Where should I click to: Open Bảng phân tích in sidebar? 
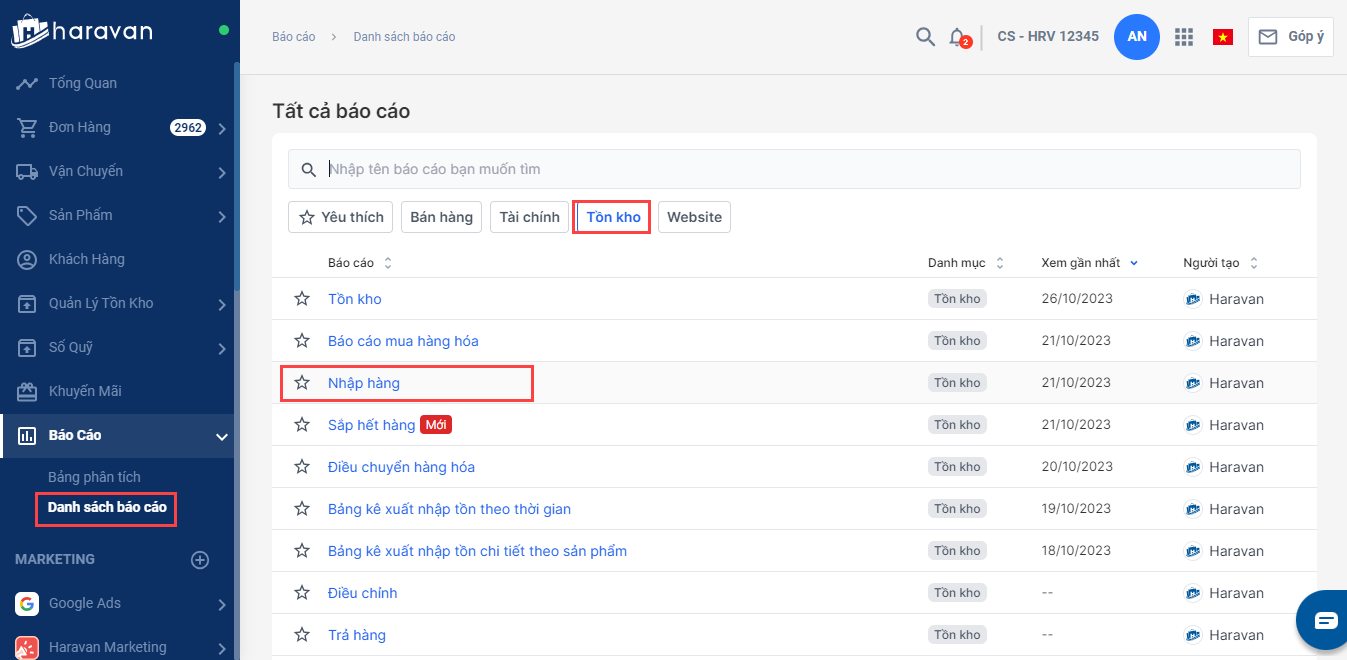[94, 478]
